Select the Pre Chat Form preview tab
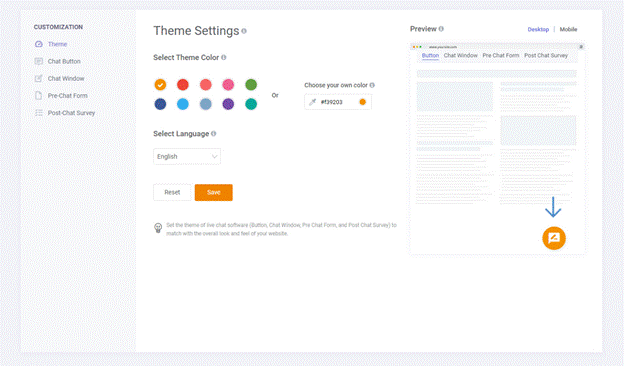 tap(501, 56)
